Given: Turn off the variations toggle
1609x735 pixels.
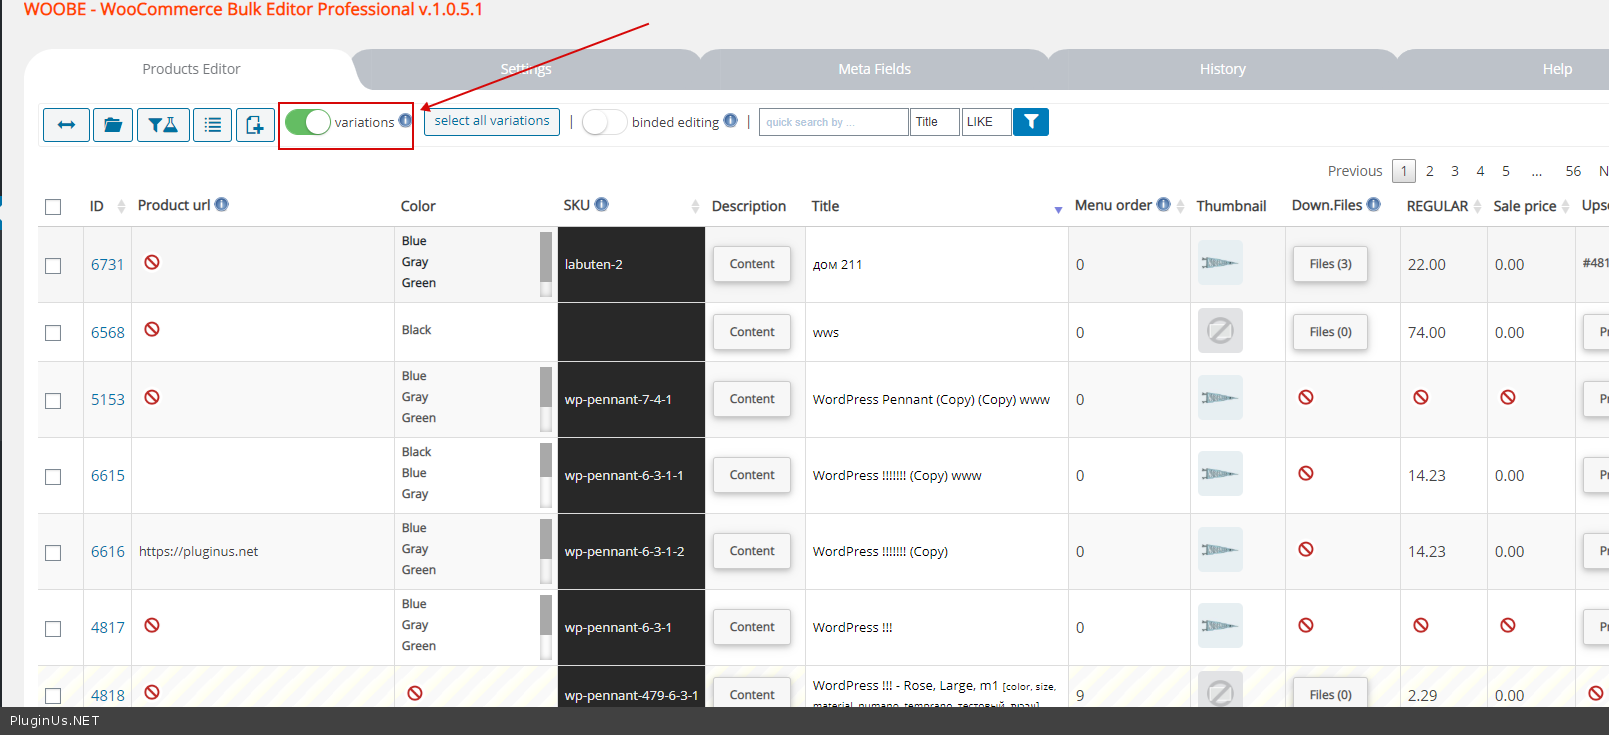Looking at the screenshot, I should pyautogui.click(x=307, y=122).
